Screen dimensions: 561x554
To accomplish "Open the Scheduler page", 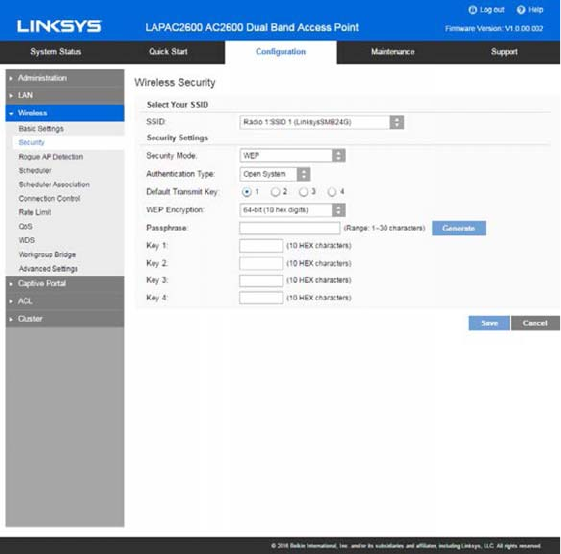I will point(35,170).
